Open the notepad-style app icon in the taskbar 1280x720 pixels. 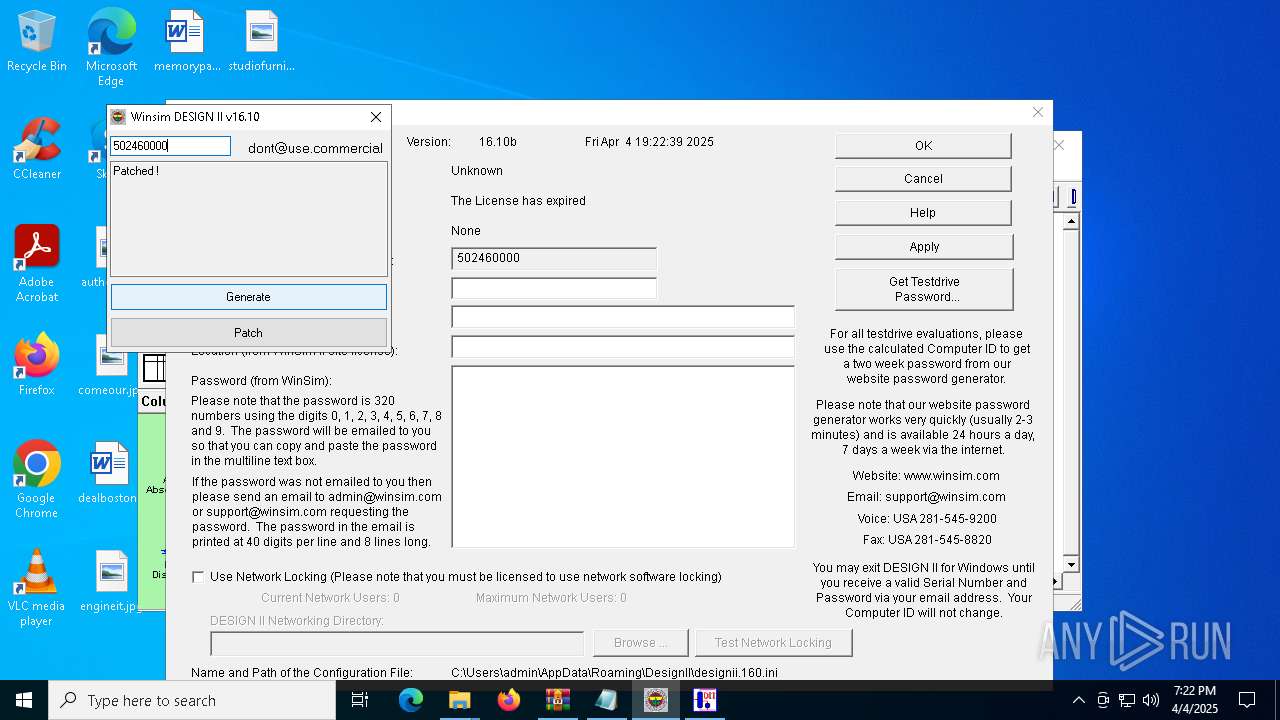(x=607, y=700)
